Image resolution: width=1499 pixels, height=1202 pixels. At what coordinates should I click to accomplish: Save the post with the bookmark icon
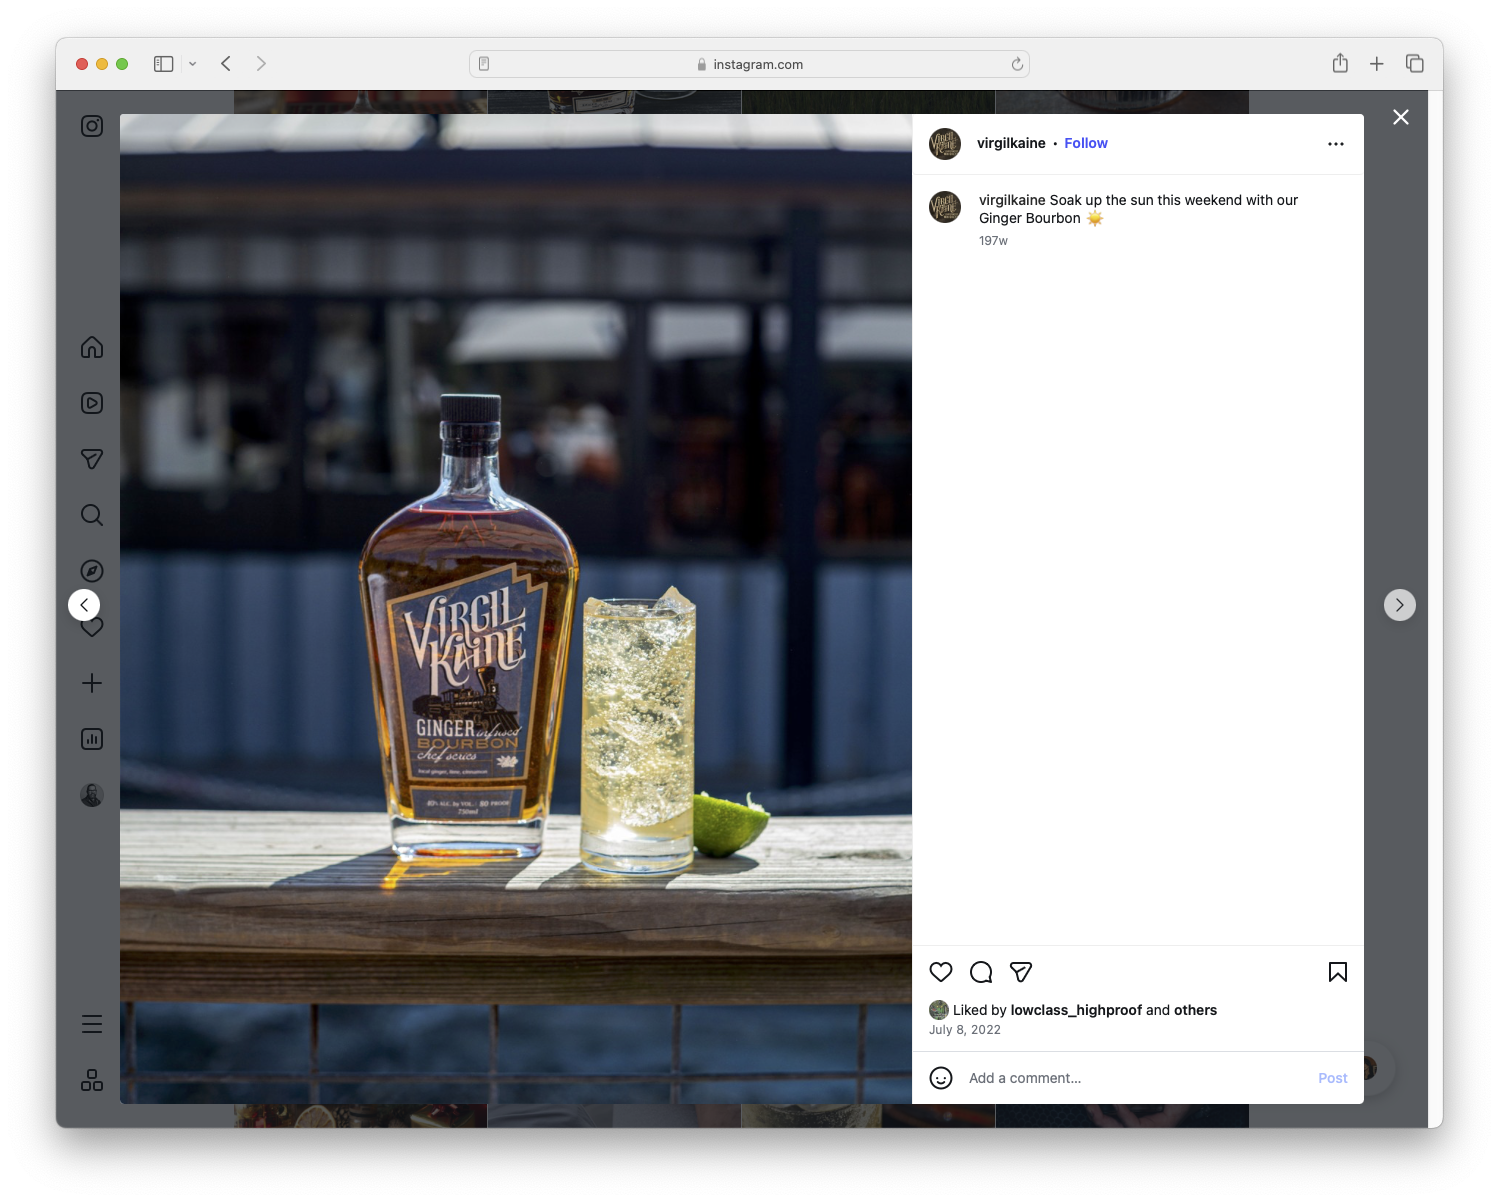1337,971
